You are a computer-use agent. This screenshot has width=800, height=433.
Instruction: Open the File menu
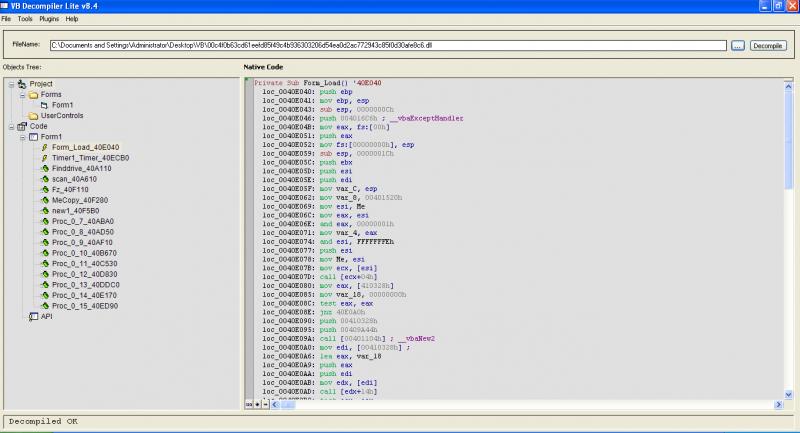click(6, 19)
